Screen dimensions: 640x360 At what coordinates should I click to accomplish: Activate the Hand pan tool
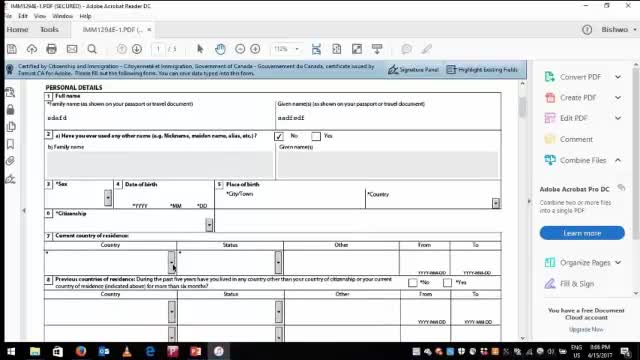click(220, 49)
